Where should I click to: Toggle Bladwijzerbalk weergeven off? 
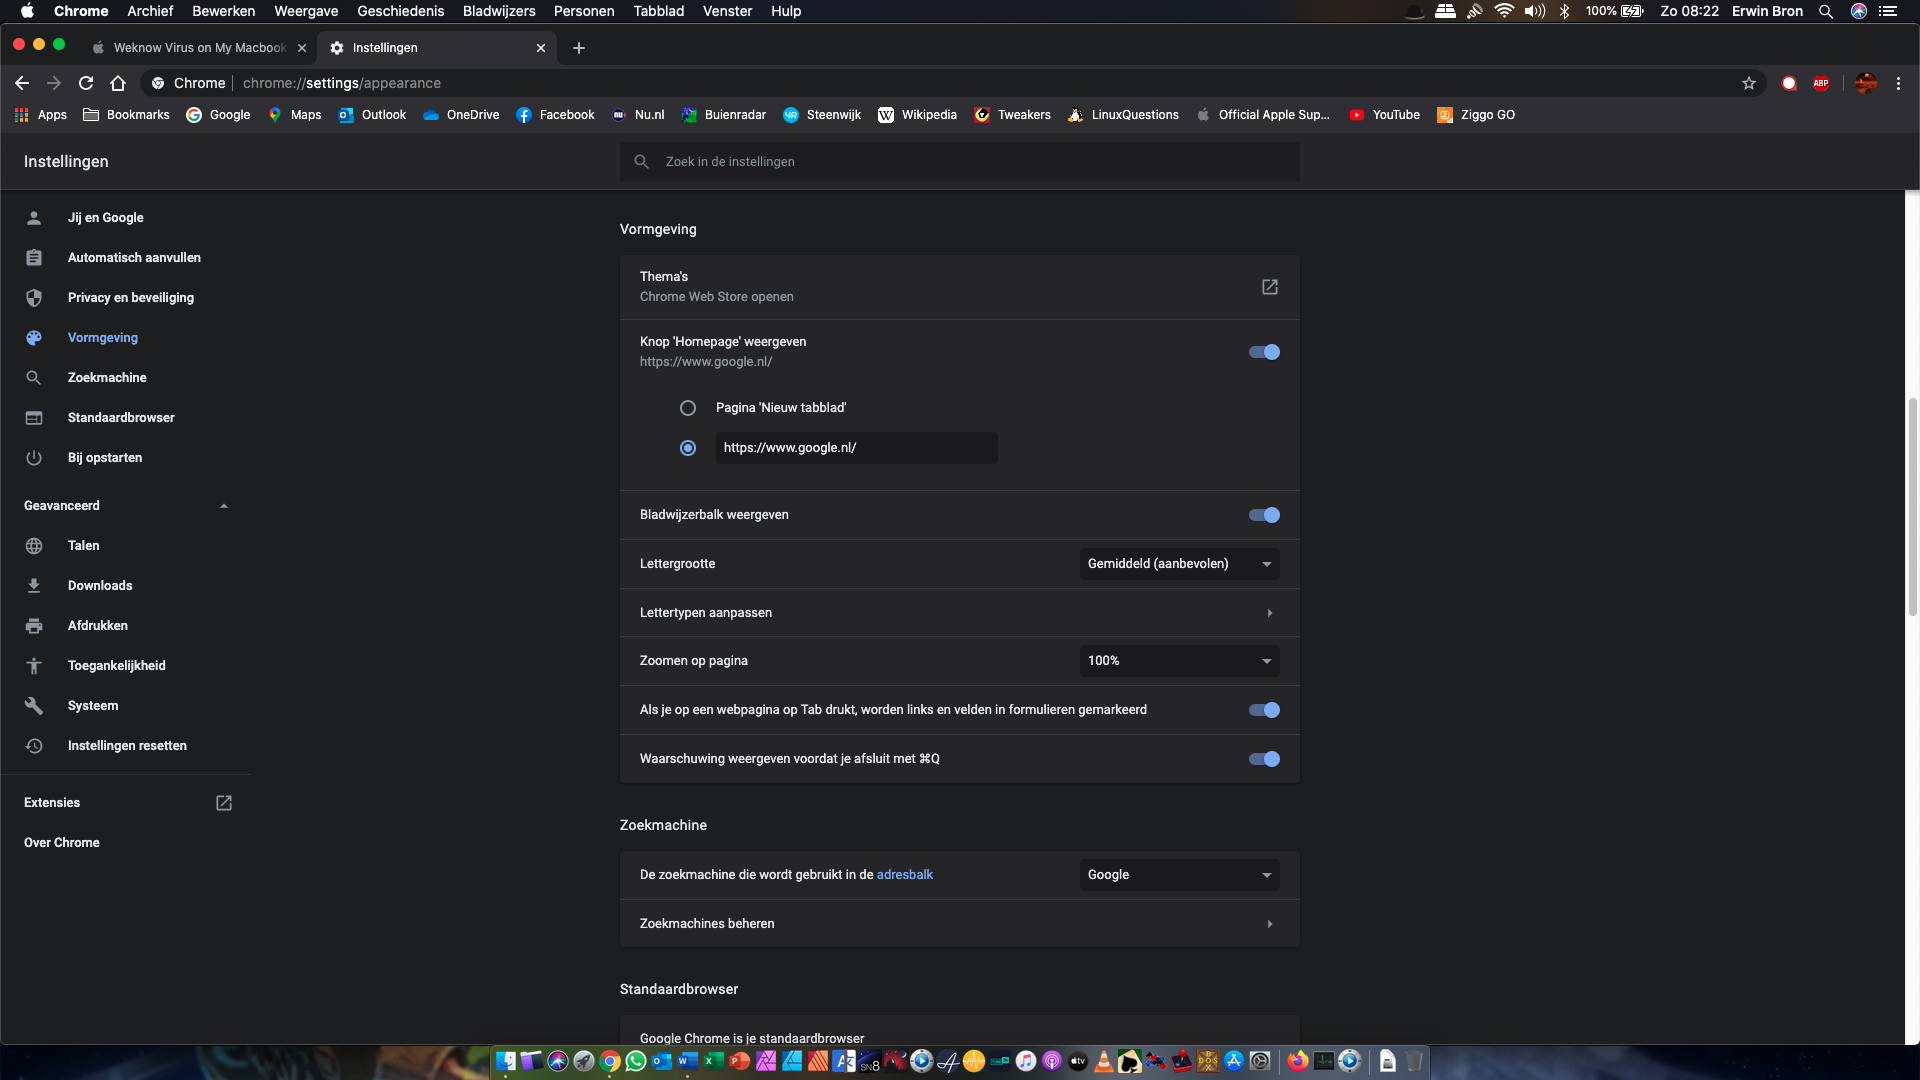click(1264, 515)
